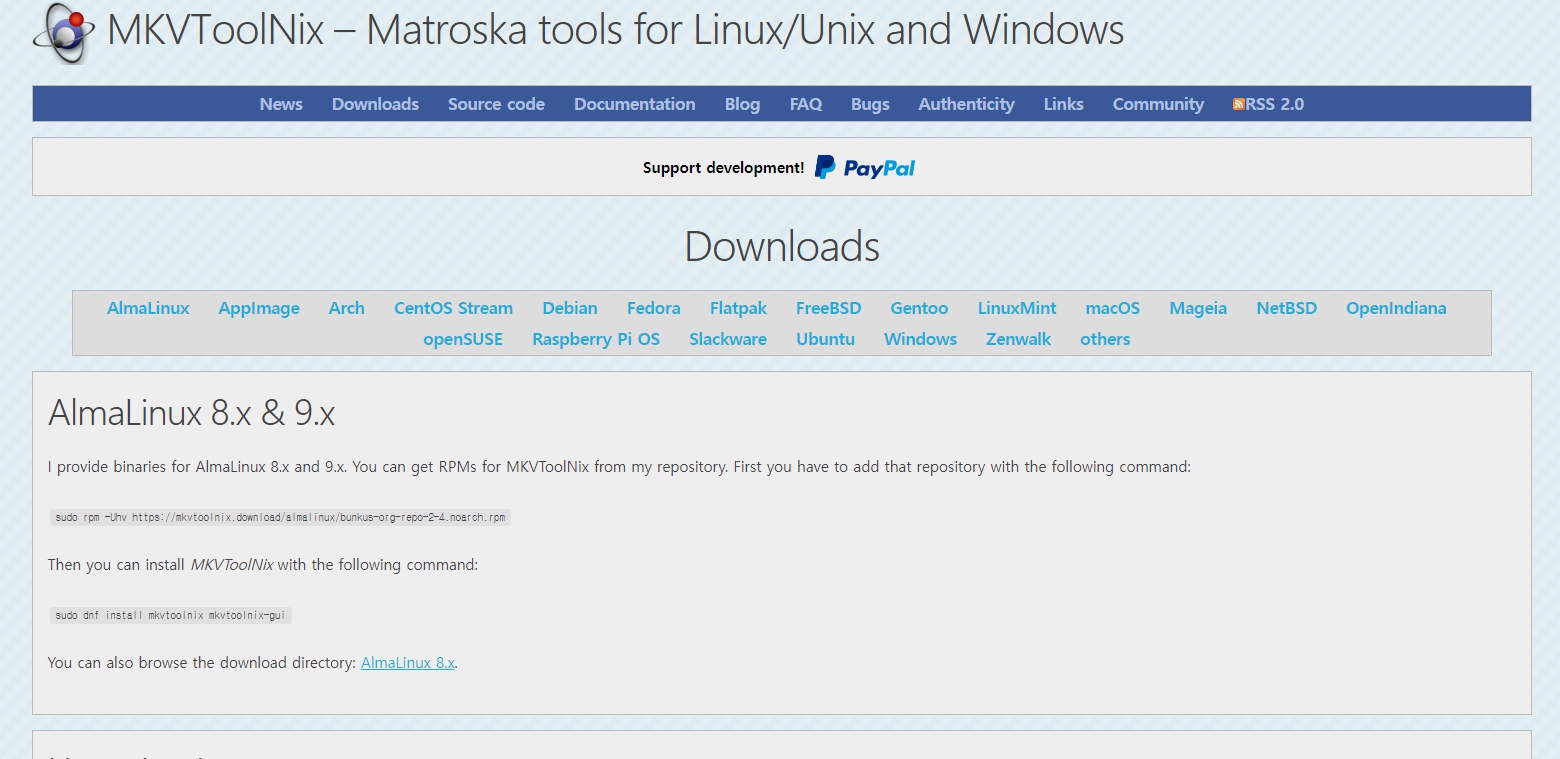
Task: Jump to the AppImage download section
Action: [259, 308]
